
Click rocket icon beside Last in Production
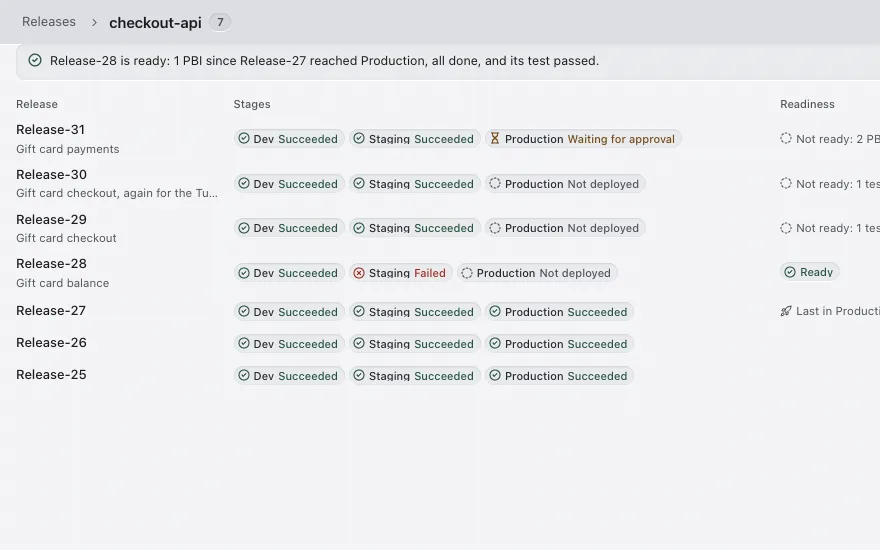coord(786,311)
